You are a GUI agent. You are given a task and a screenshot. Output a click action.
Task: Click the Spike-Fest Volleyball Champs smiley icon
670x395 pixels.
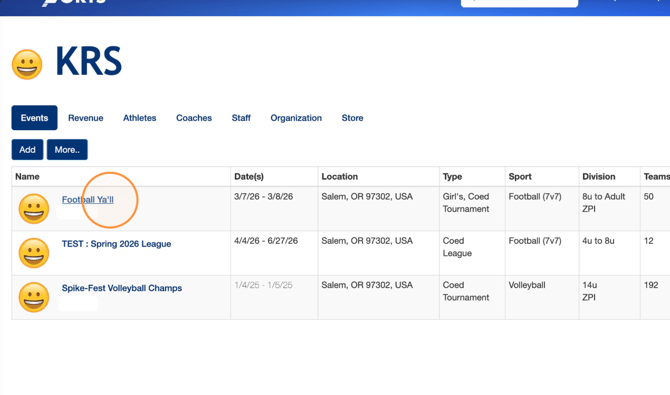[34, 297]
